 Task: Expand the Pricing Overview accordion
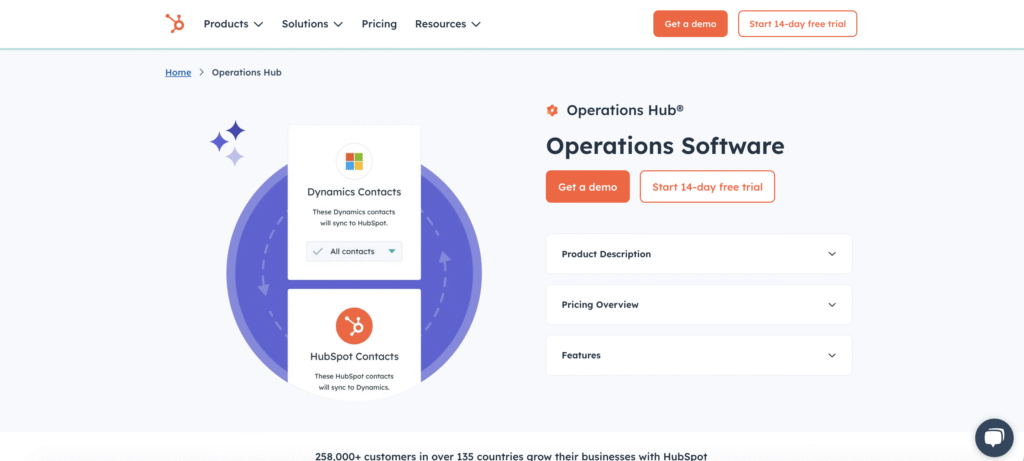click(x=699, y=304)
